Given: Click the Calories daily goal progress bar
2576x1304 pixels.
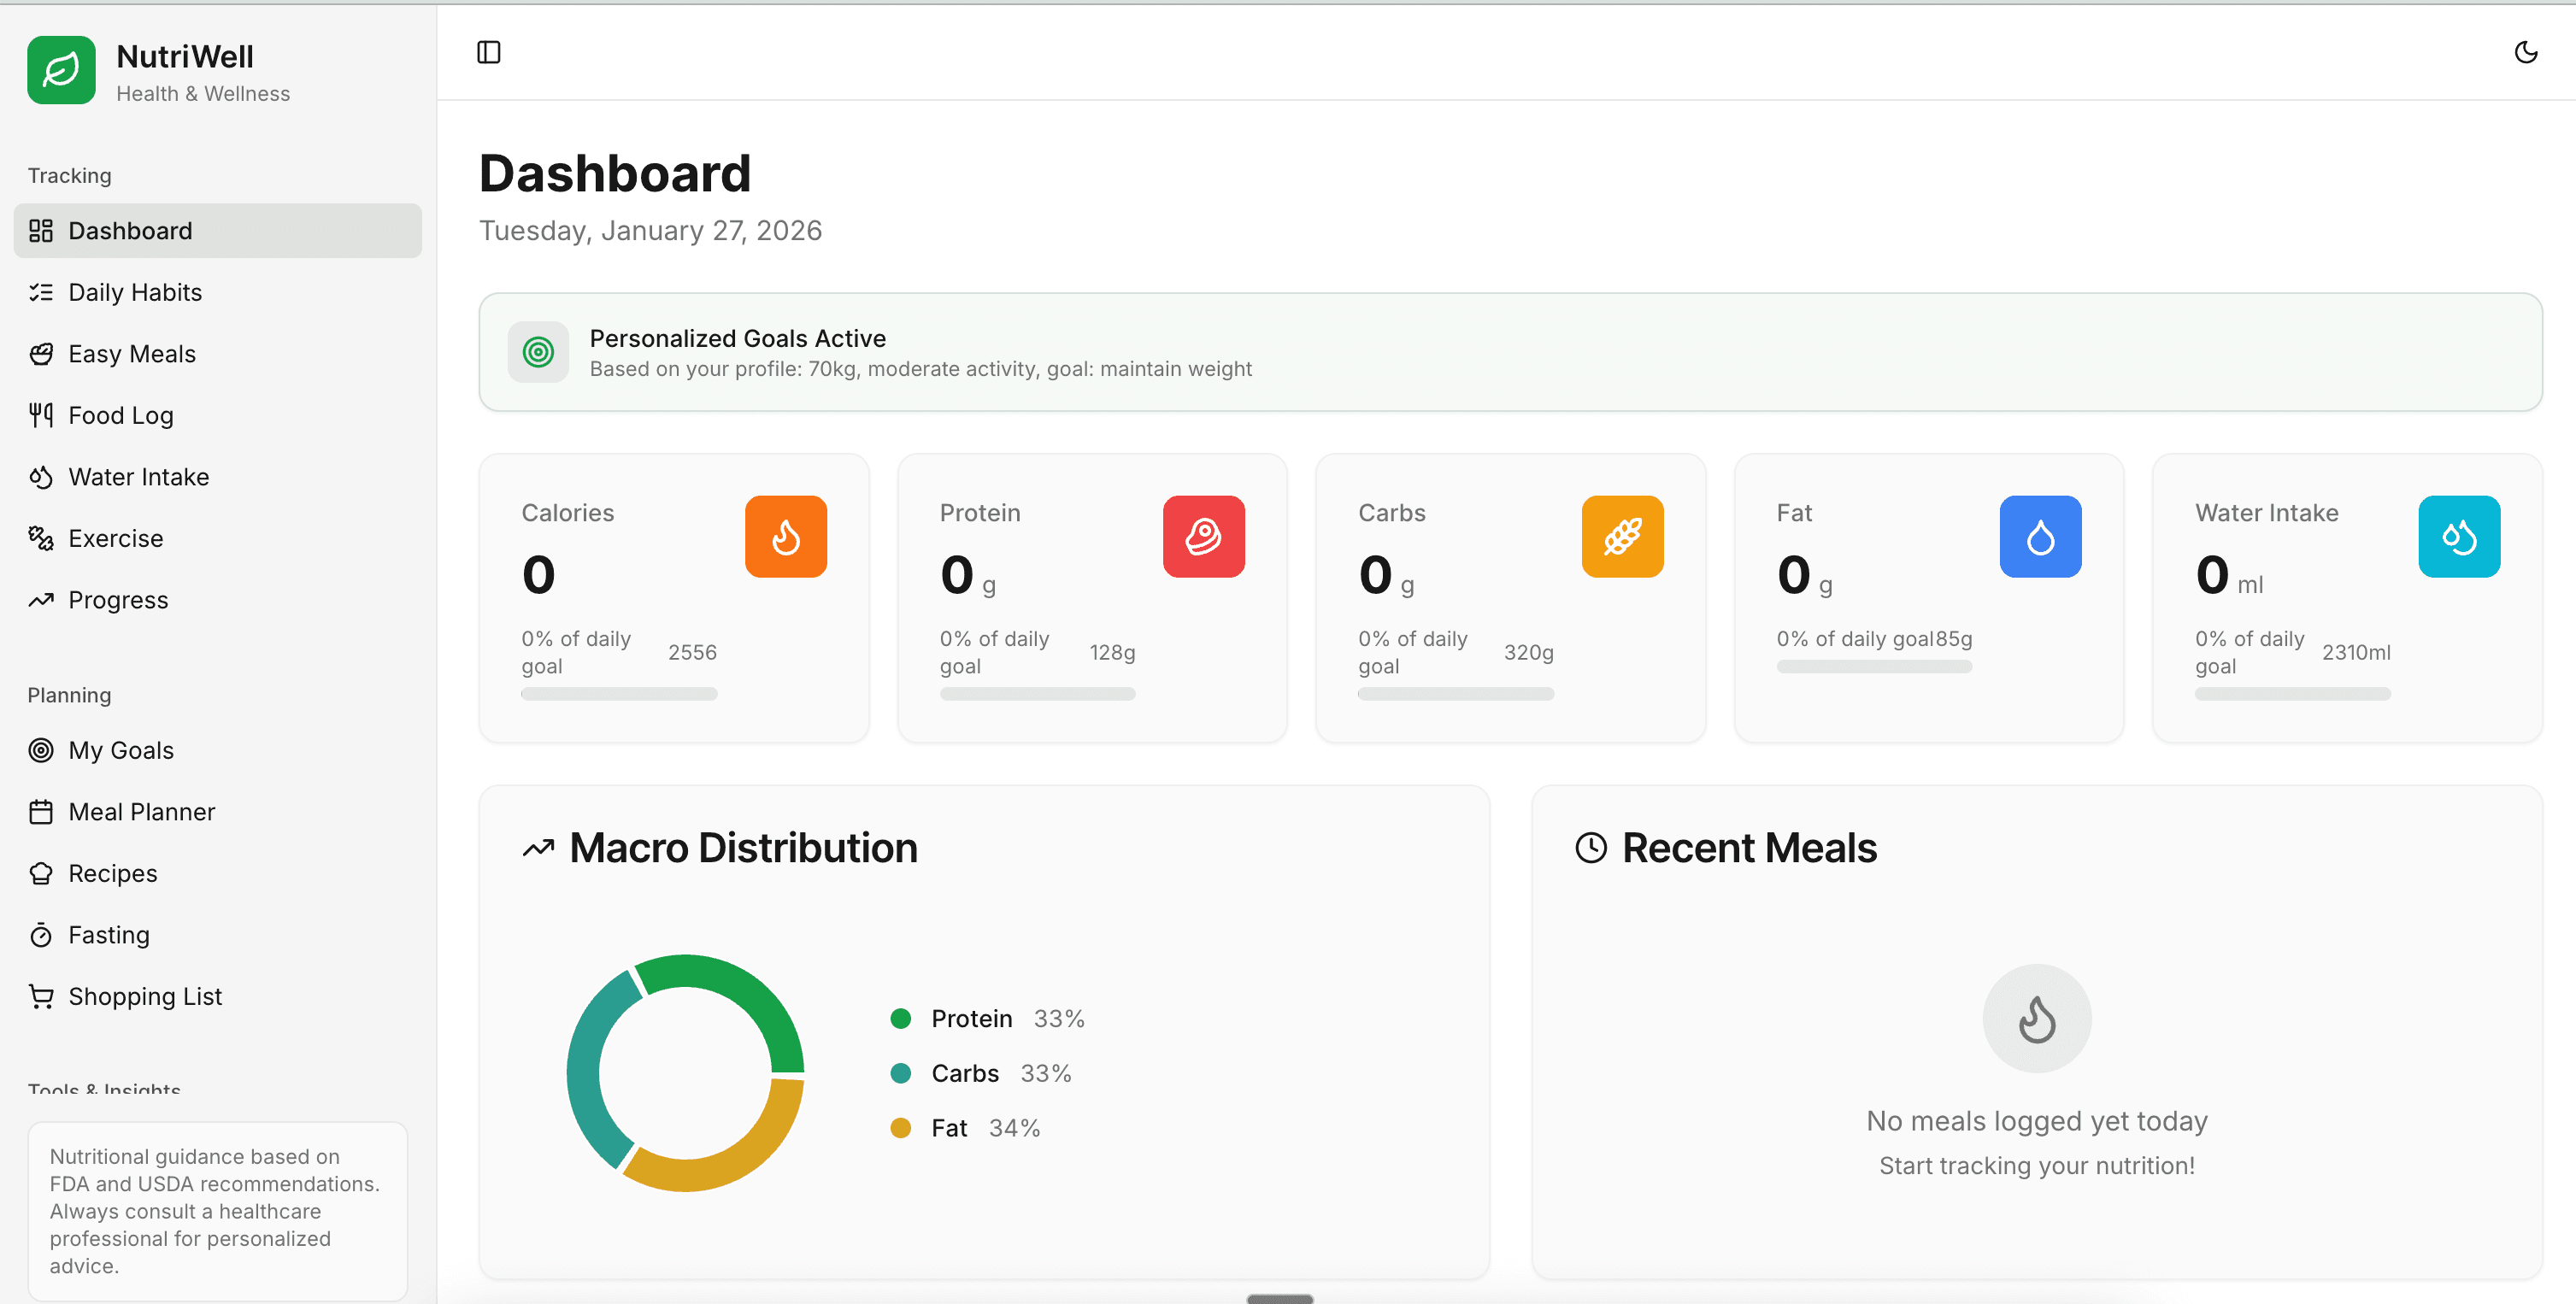Looking at the screenshot, I should (x=618, y=693).
